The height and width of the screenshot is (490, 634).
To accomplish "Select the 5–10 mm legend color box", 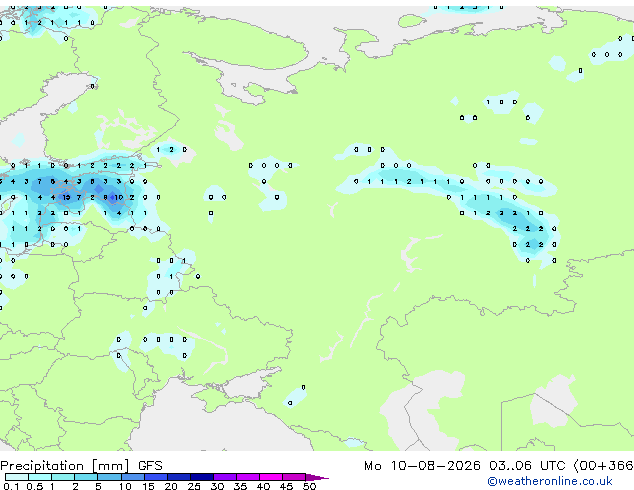I will [109, 477].
